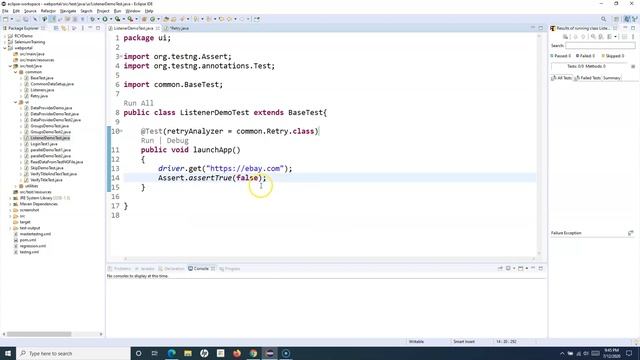Open Chrome from the taskbar

pos(253,353)
